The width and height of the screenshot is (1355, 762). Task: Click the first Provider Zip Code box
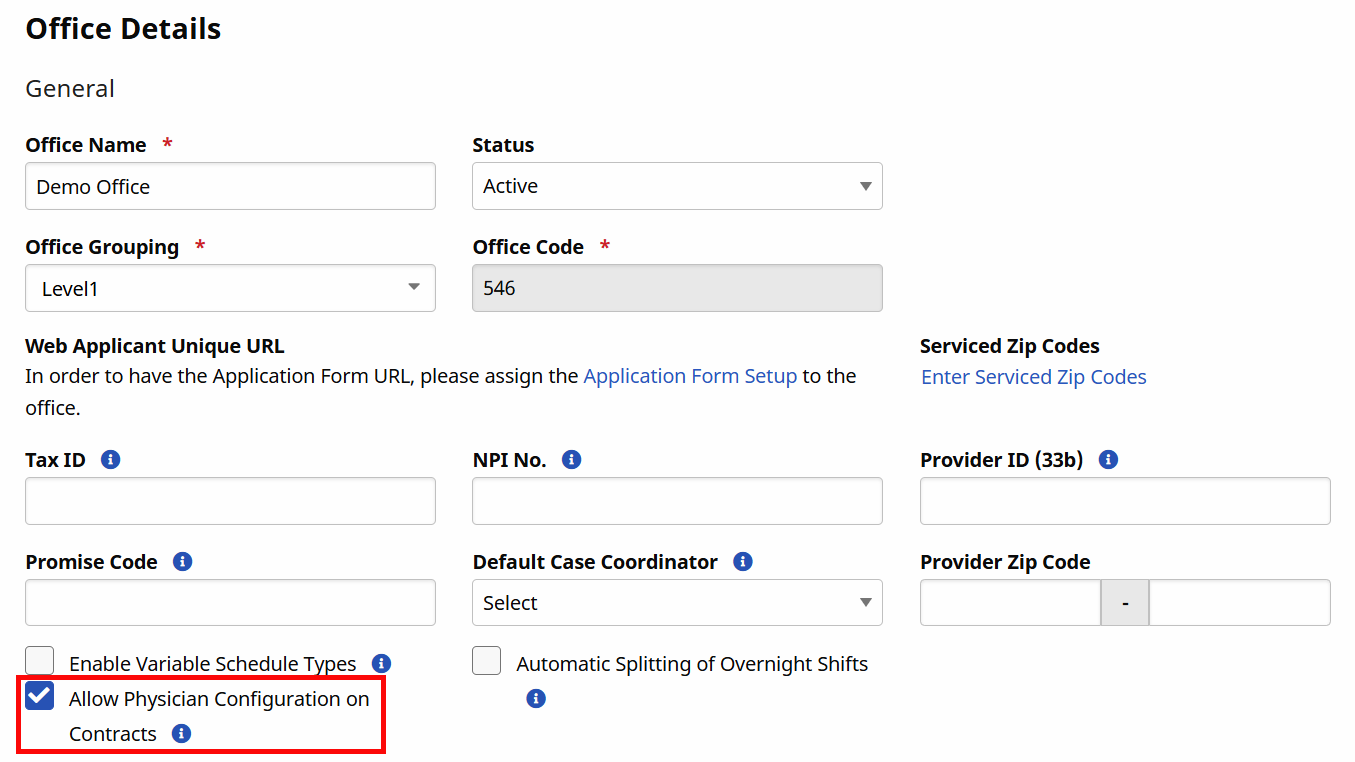[1009, 602]
